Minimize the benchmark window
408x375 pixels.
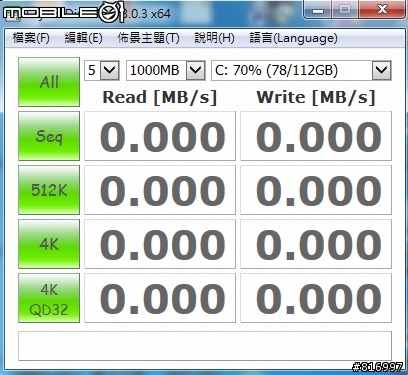click(318, 9)
